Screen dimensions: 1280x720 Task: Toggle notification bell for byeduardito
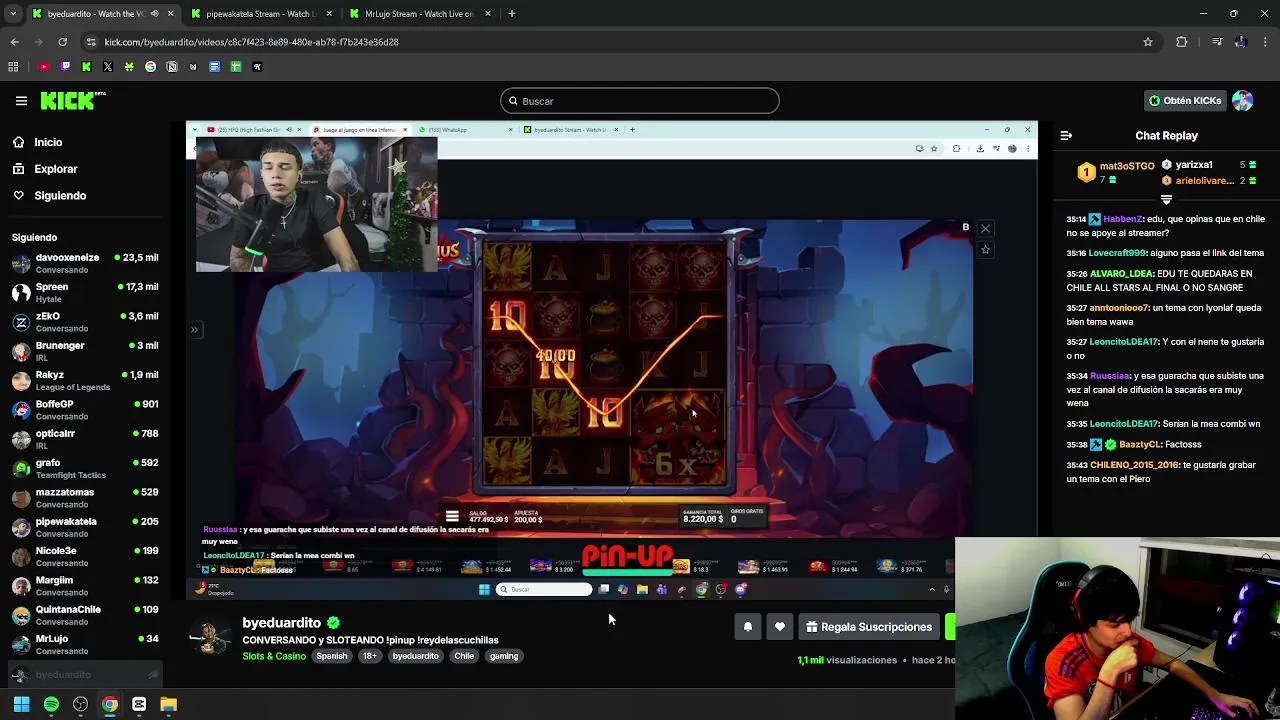click(x=747, y=627)
